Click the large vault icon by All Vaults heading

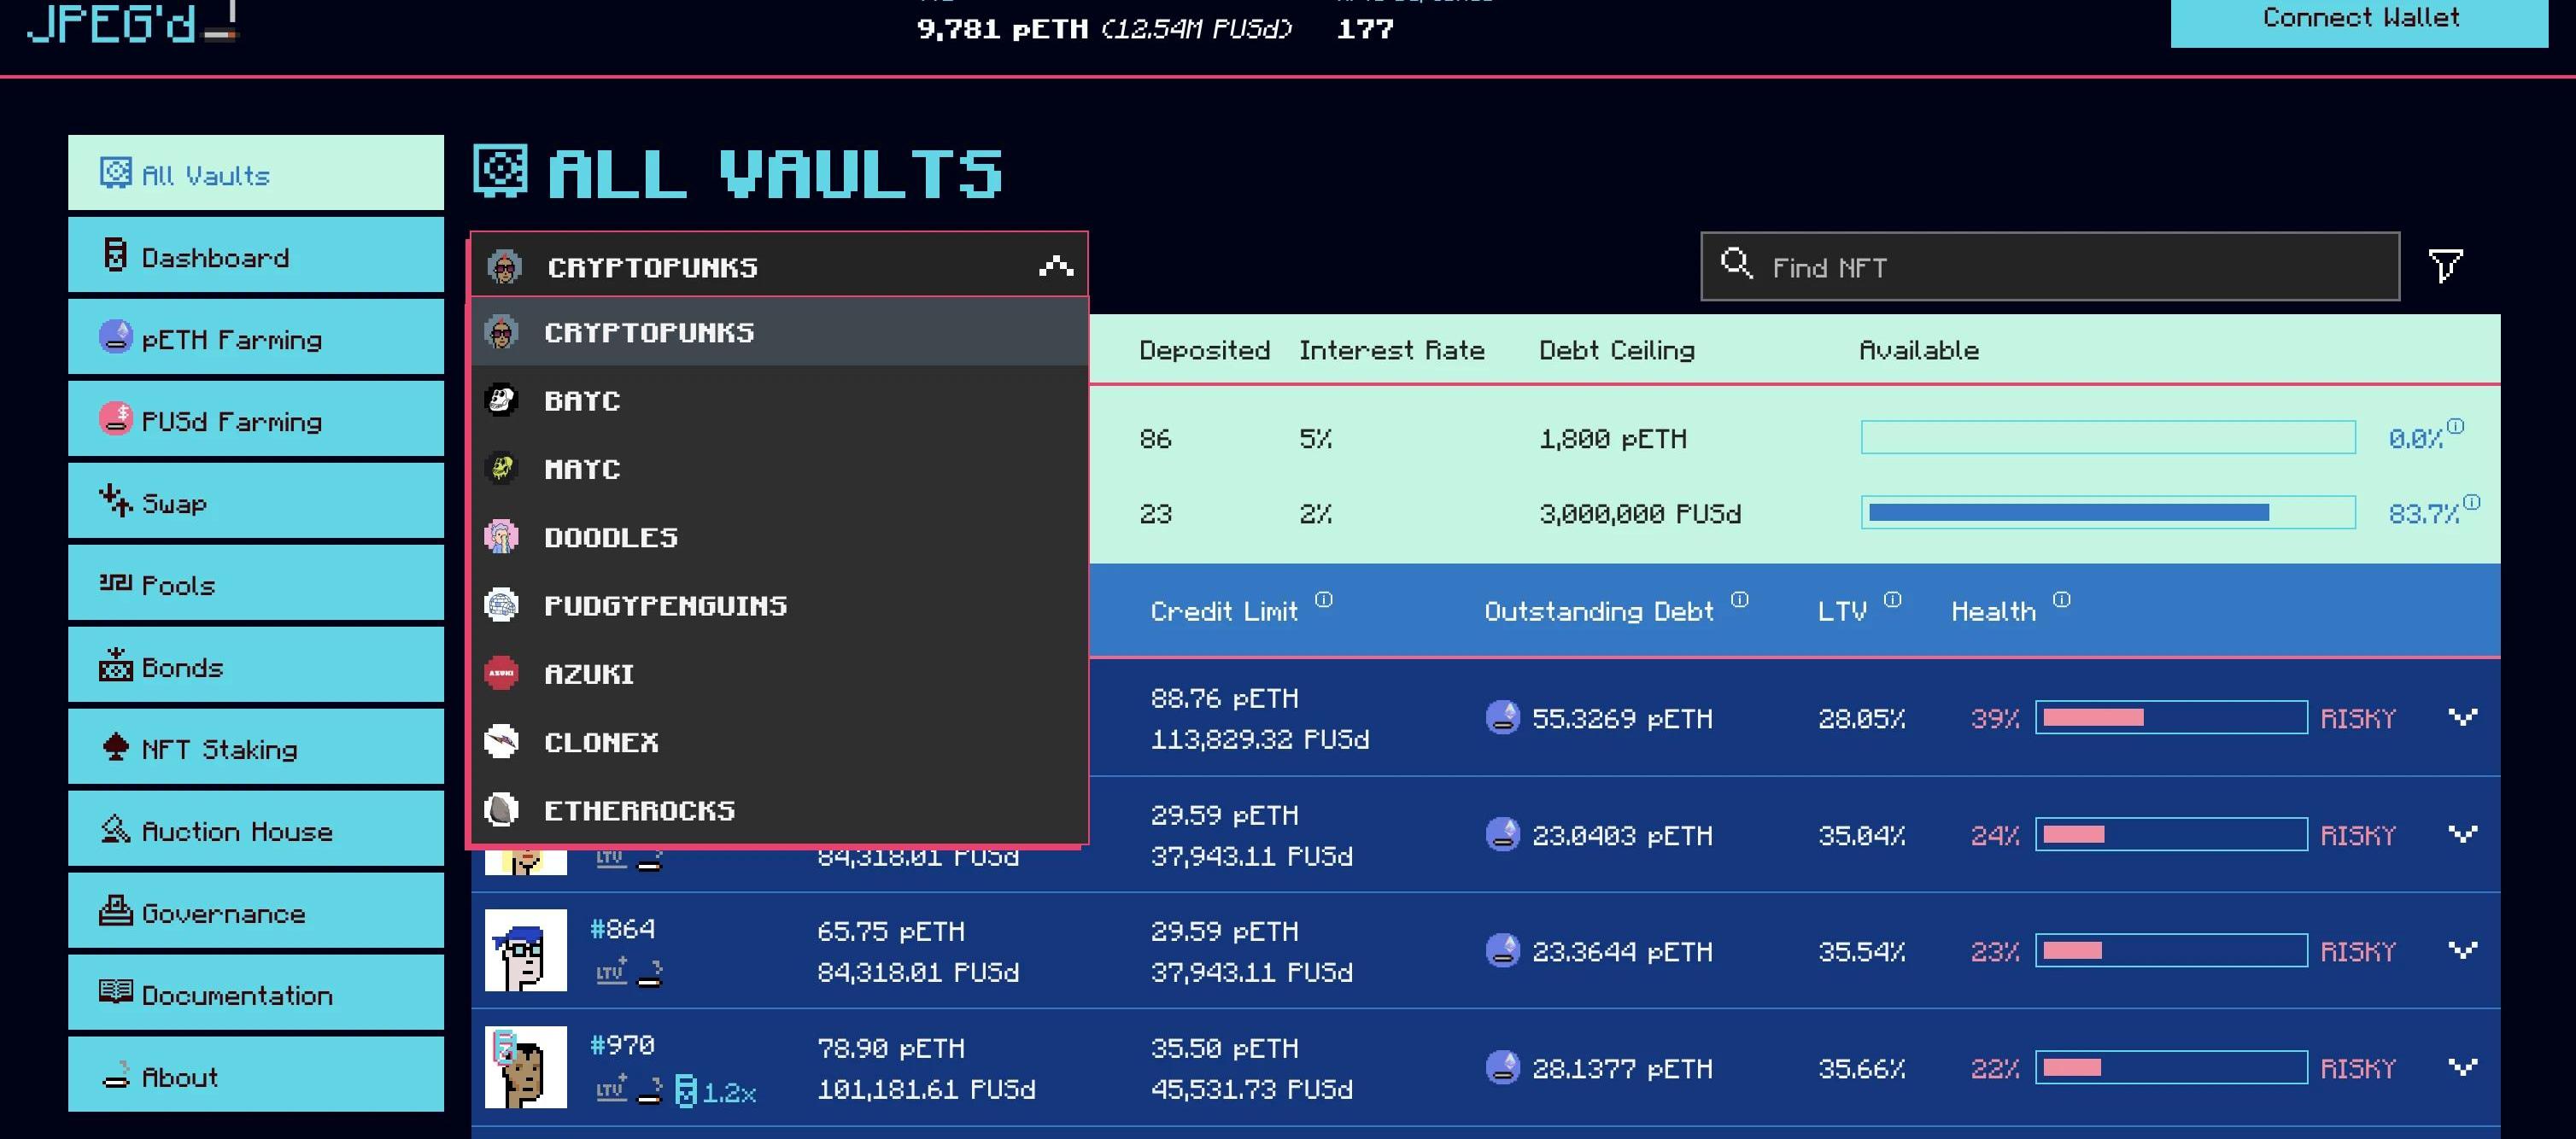coord(500,171)
